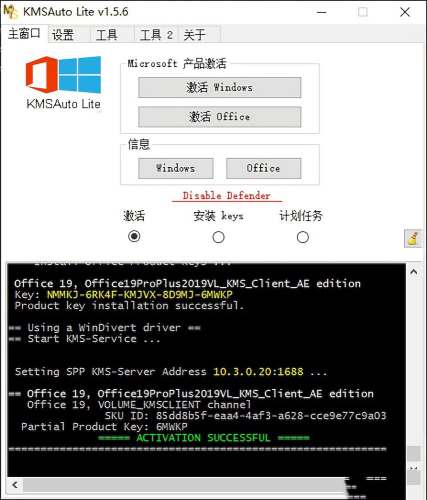Click the console scroll-left arrow
Screen dimensions: 427x500
pos(15,484)
